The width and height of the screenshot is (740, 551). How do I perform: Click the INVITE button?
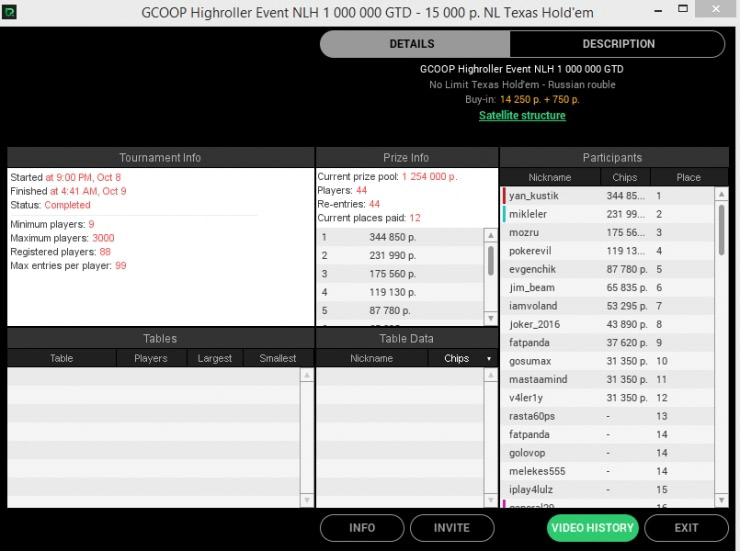click(452, 528)
